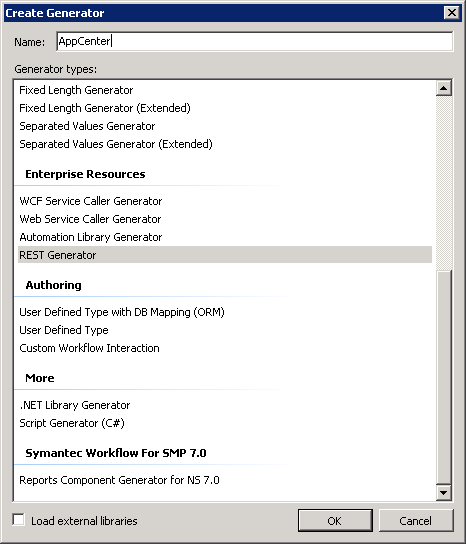Choose Separated Values Generator (Extended)
This screenshot has width=466, height=544.
coord(116,144)
